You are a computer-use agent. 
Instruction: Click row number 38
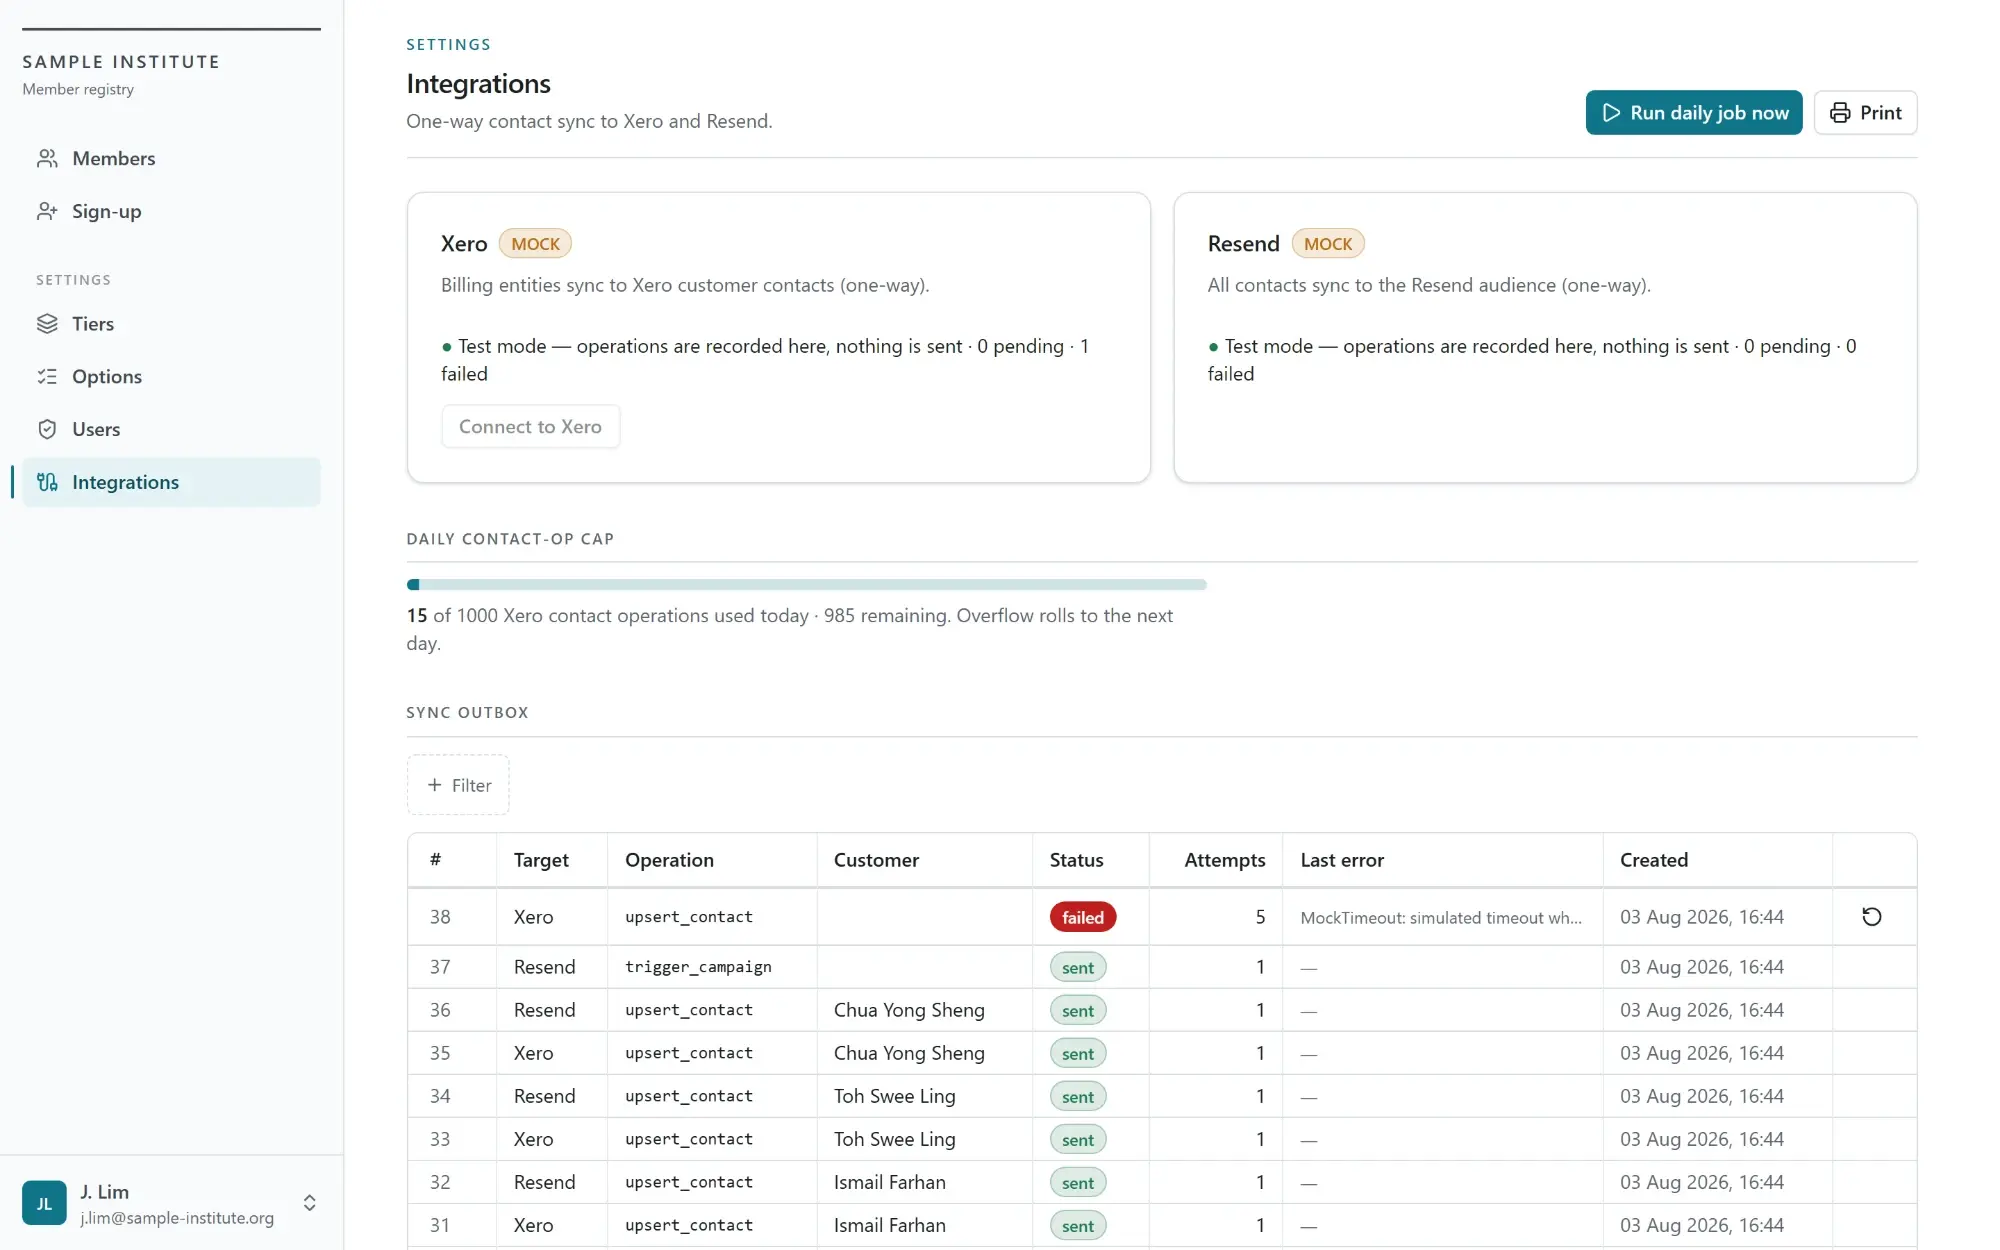pos(440,917)
